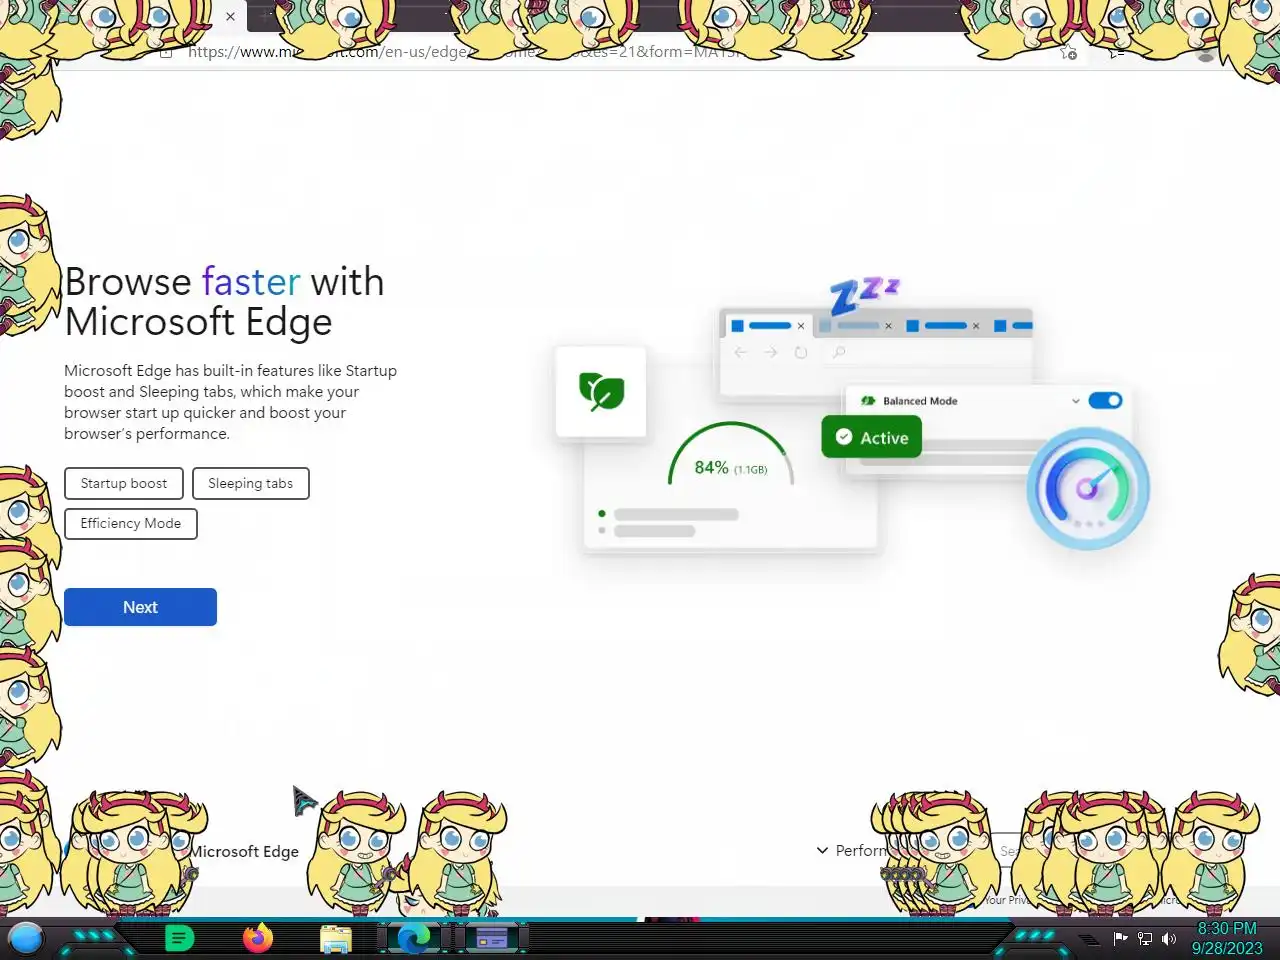Viewport: 1280px width, 960px height.
Task: Click the Next button
Action: [x=140, y=607]
